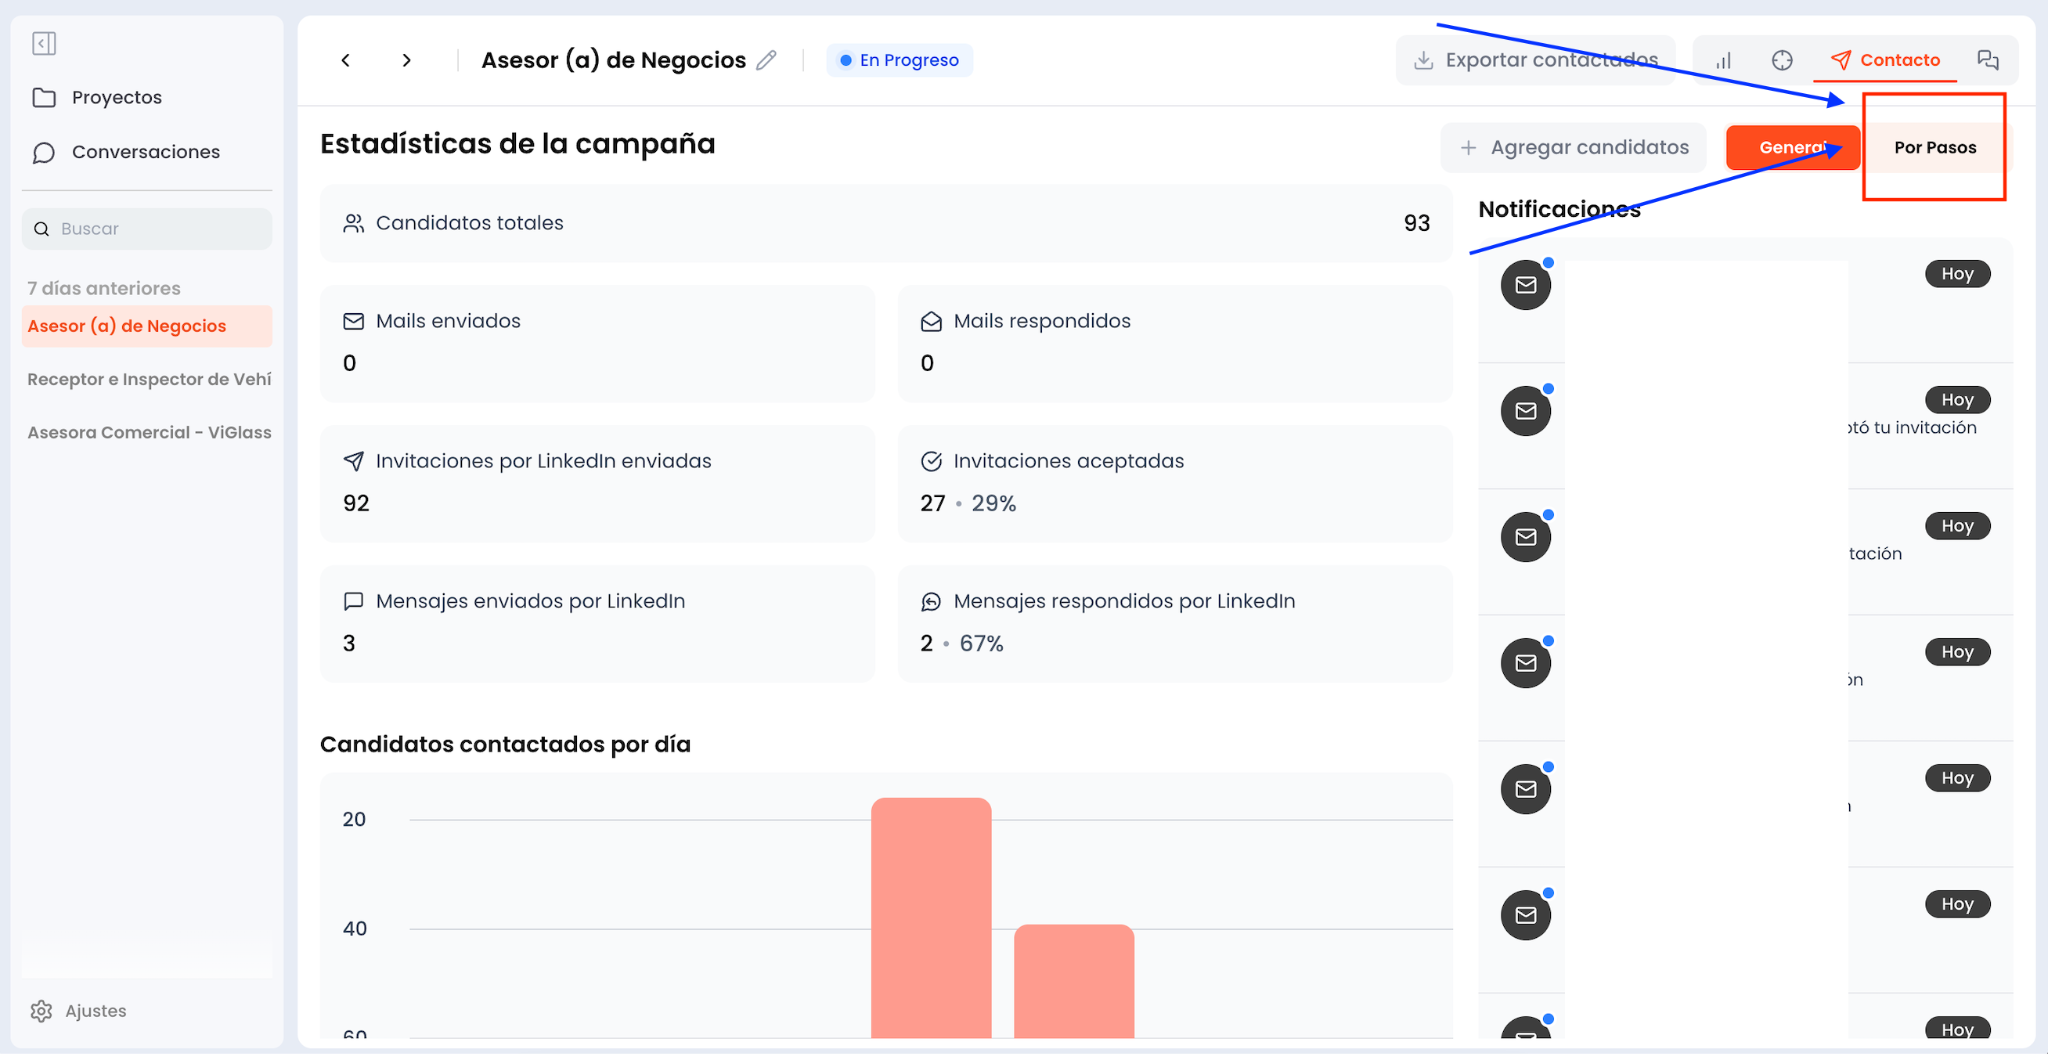The height and width of the screenshot is (1054, 2048).
Task: Click the Conversaciones speech bubble icon
Action: point(44,152)
